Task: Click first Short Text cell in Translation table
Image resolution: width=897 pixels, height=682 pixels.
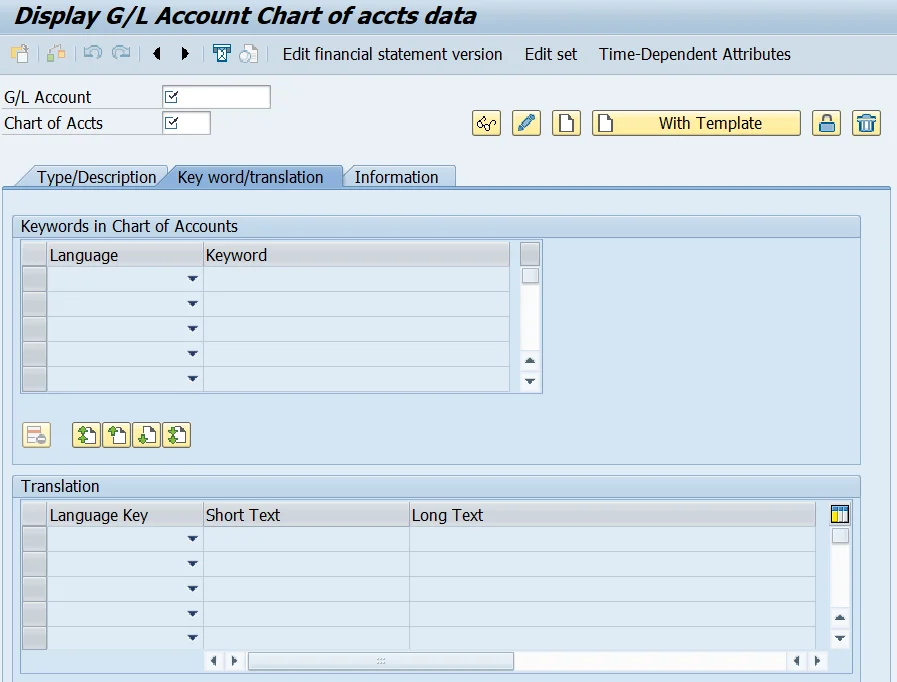Action: coord(306,539)
